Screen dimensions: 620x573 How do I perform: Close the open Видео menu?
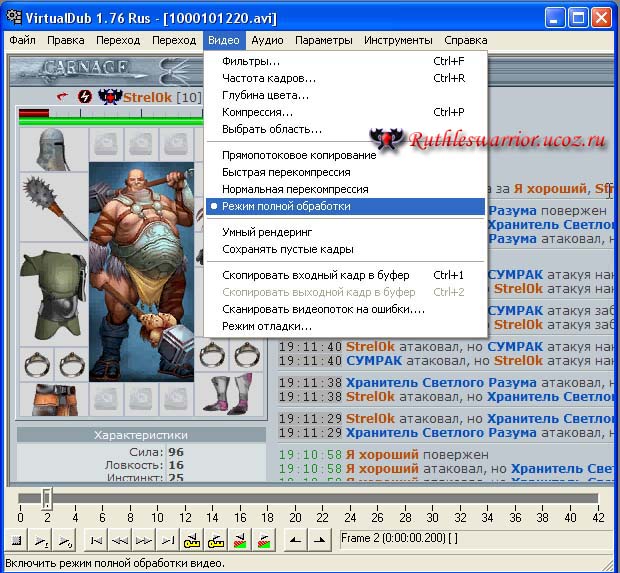(224, 40)
